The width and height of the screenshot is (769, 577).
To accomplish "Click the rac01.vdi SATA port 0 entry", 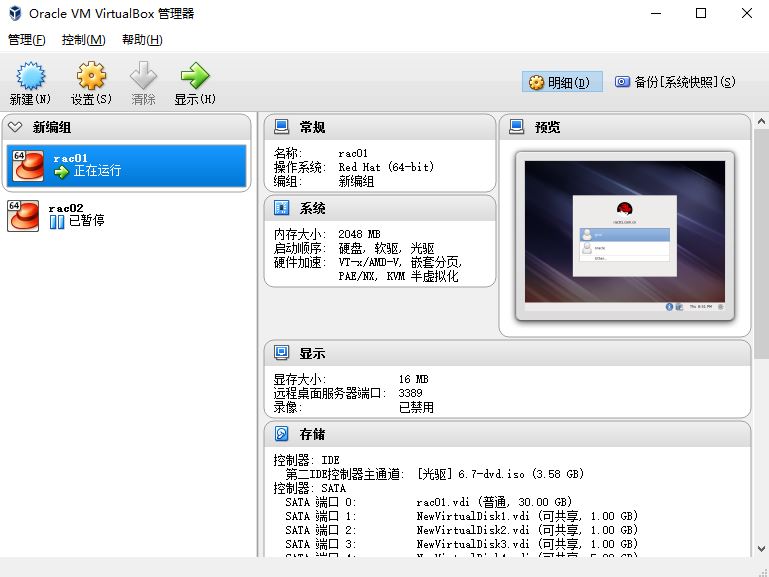I will pyautogui.click(x=494, y=502).
